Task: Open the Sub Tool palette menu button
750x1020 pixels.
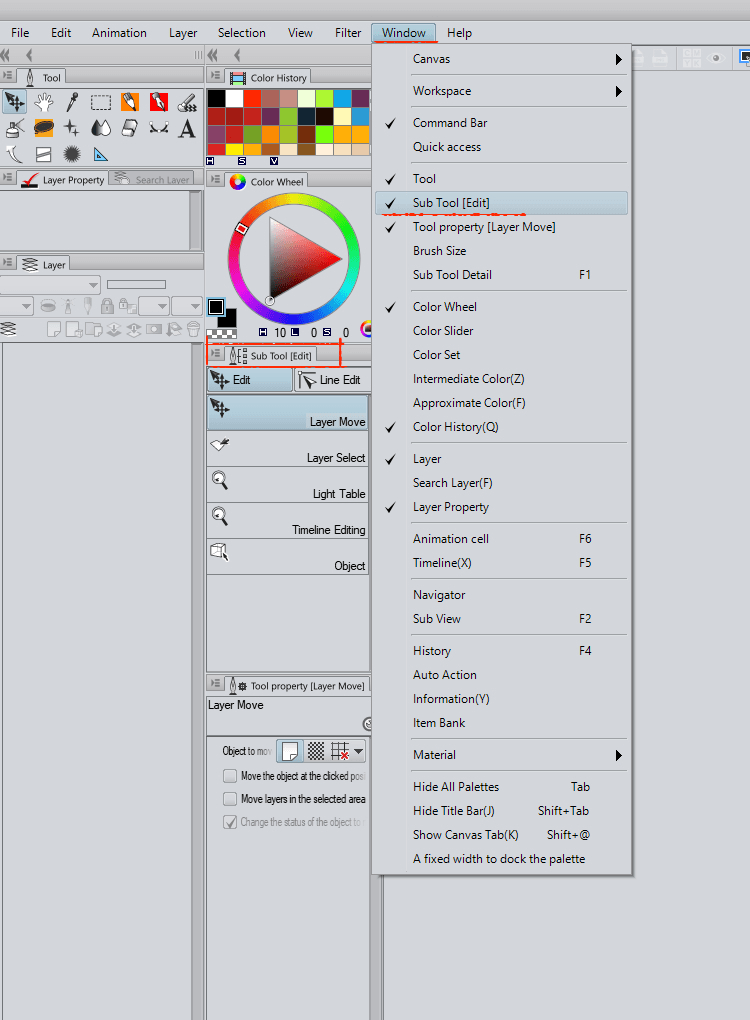Action: 215,354
